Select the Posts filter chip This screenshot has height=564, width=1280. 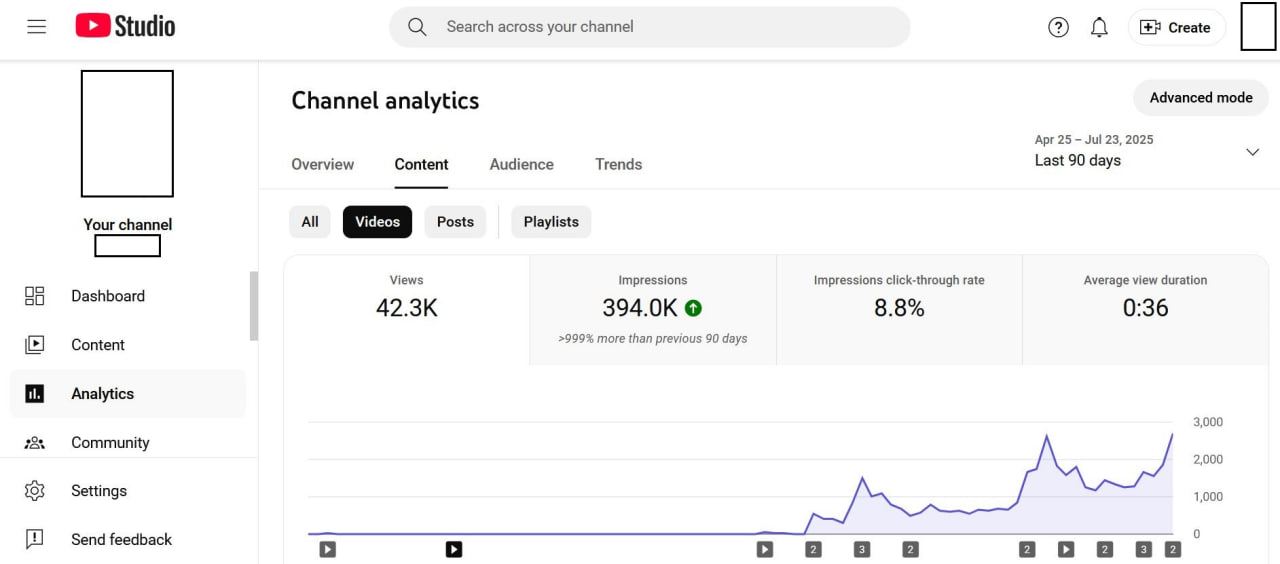pos(455,222)
